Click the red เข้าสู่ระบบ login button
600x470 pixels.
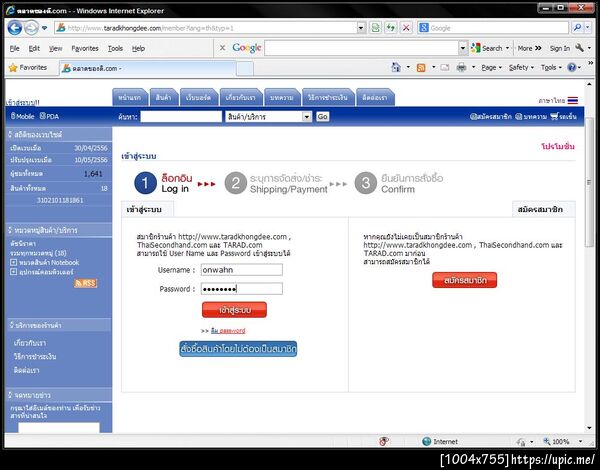pyautogui.click(x=234, y=310)
